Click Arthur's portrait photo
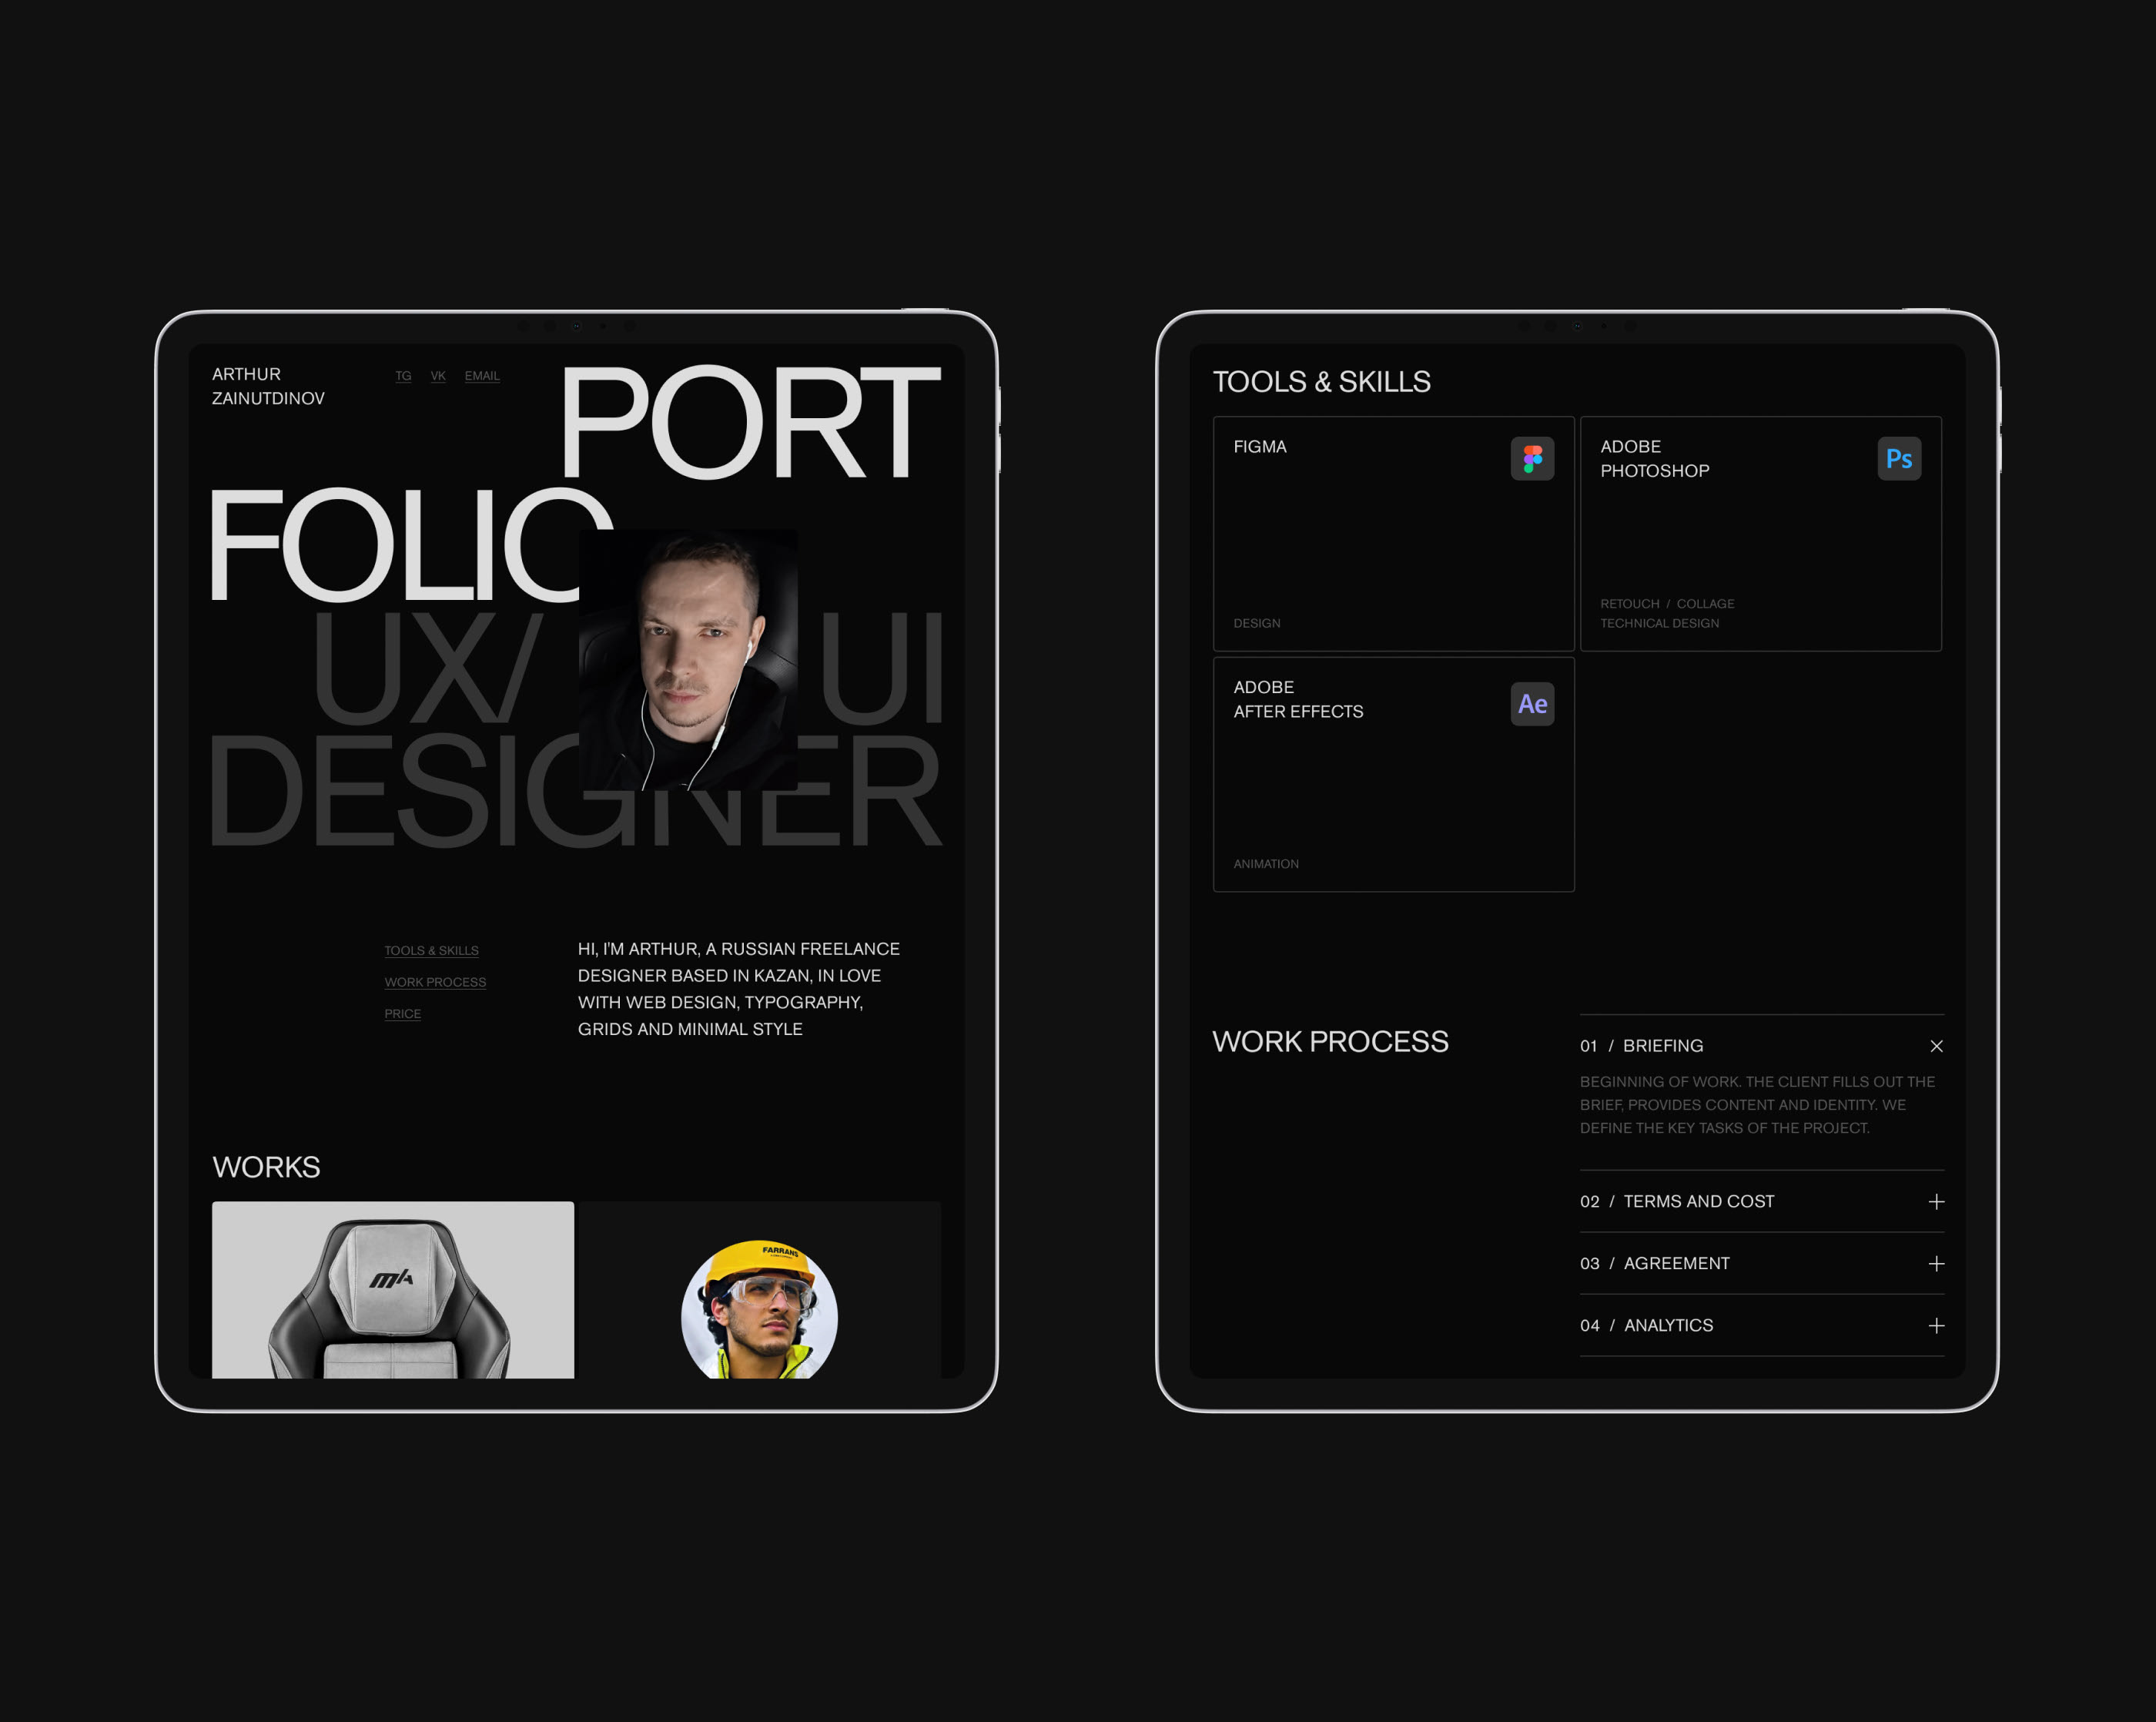The width and height of the screenshot is (2156, 1722). point(688,660)
